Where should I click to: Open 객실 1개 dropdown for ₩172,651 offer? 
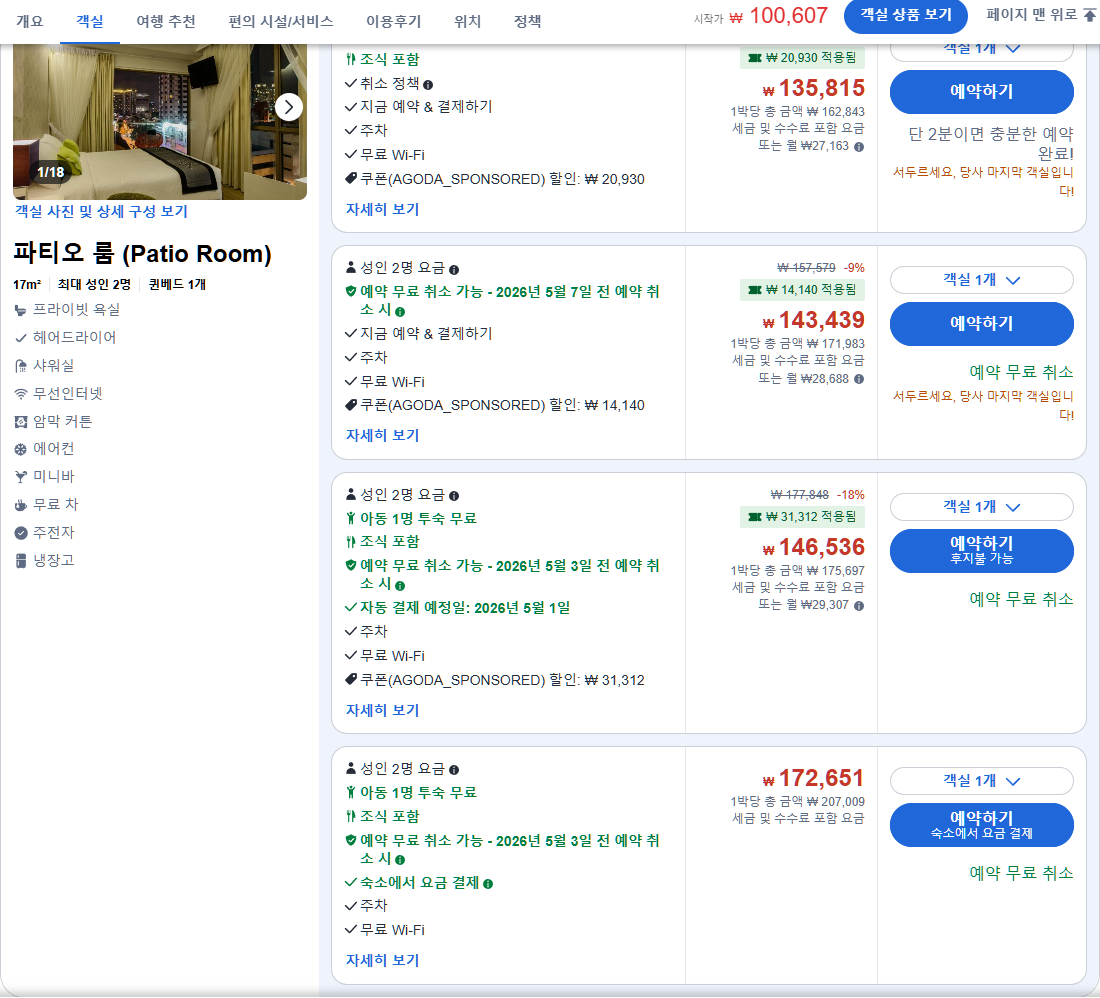tap(981, 781)
